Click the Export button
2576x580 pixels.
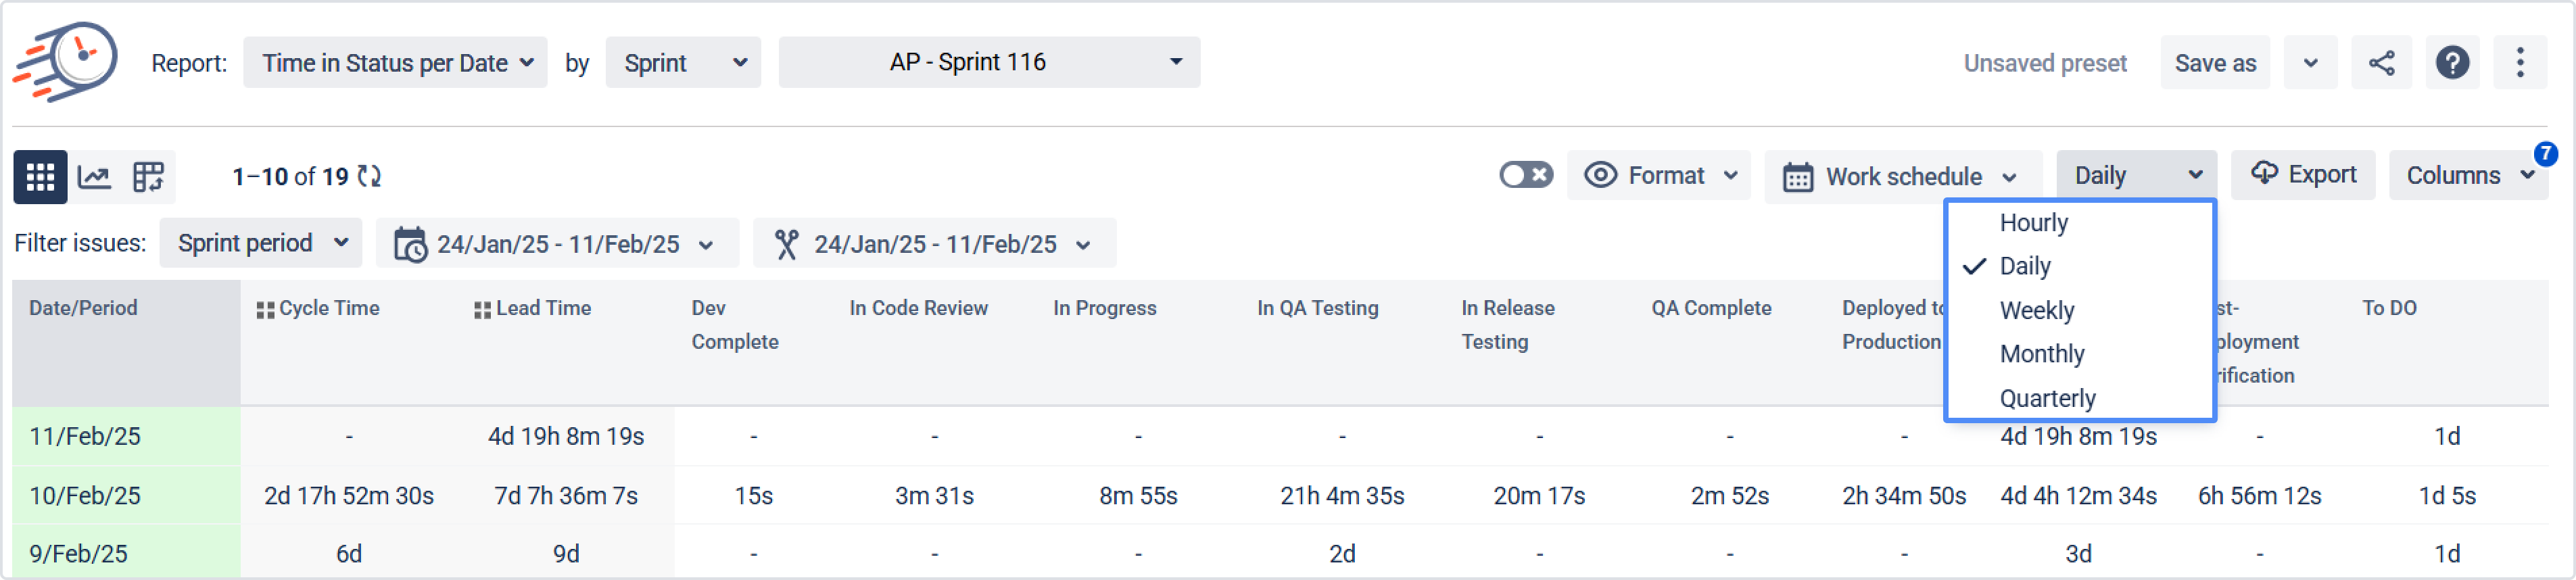pos(2303,175)
